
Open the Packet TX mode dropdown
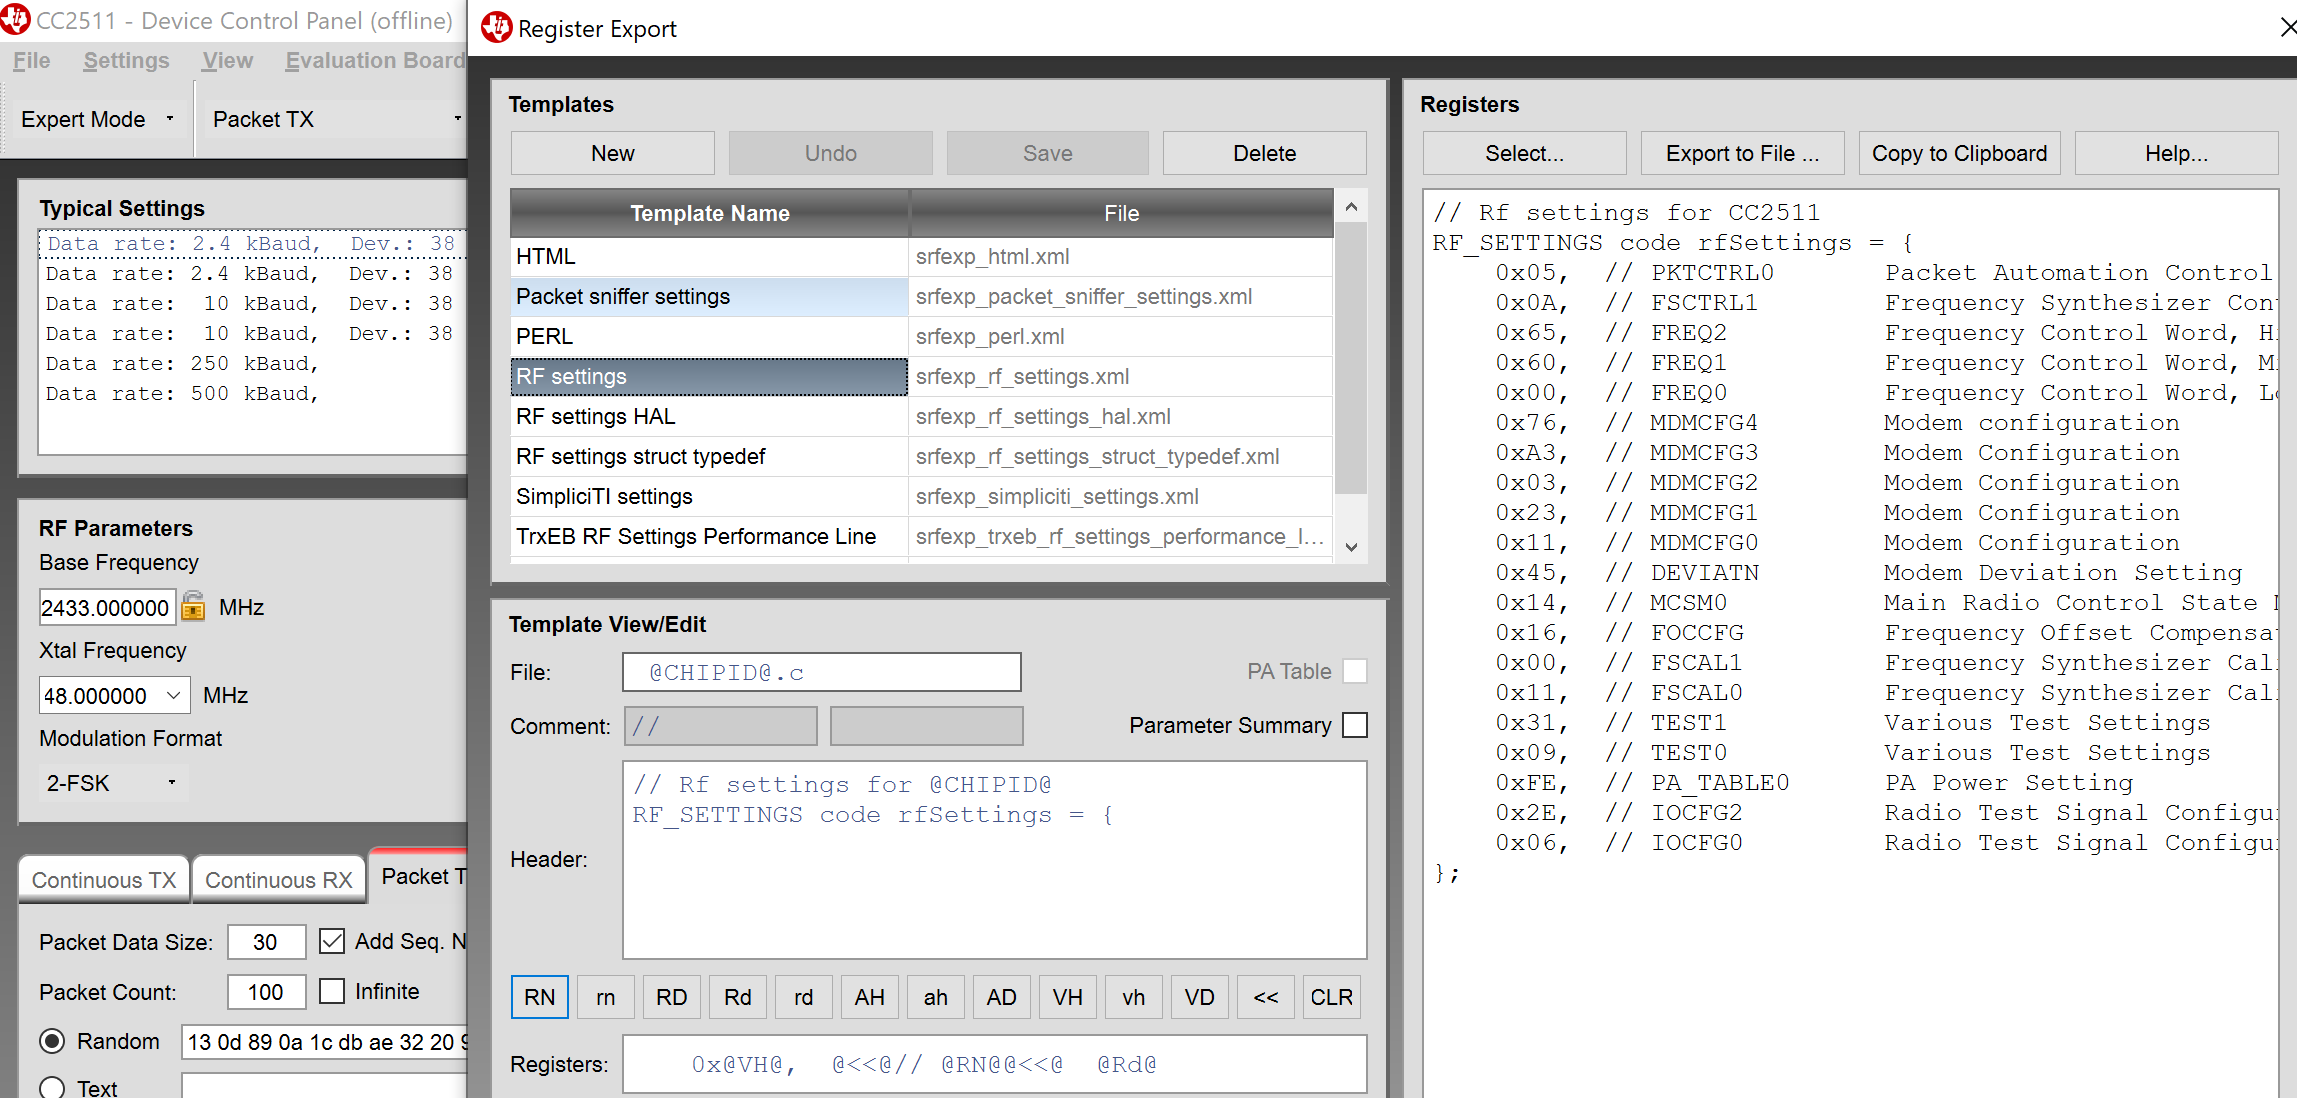pyautogui.click(x=335, y=119)
